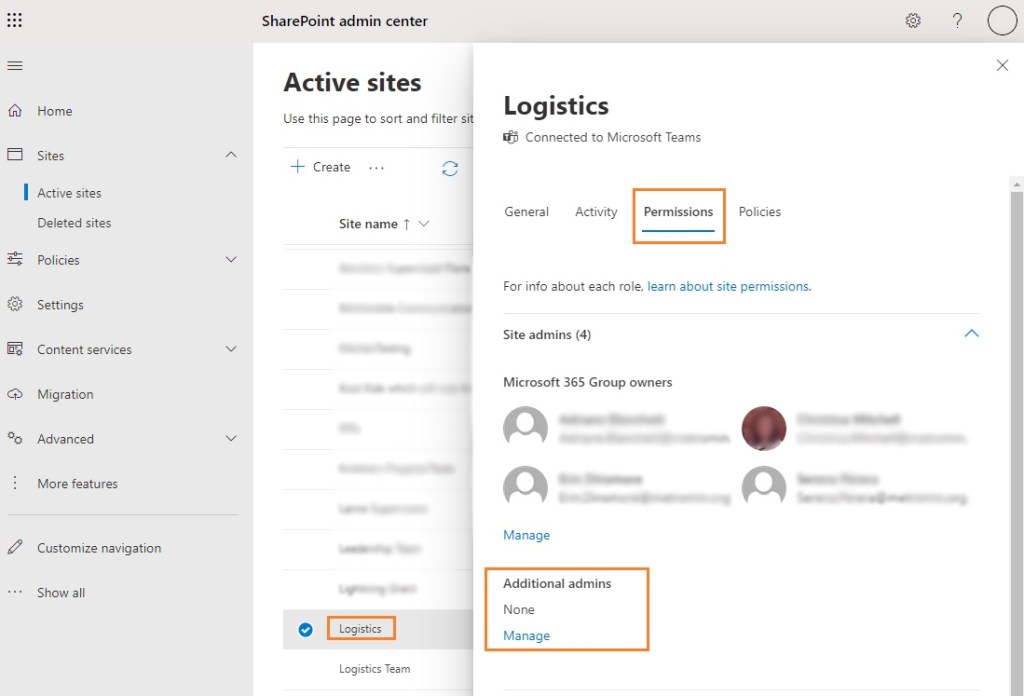Open Active sites in the sidebar
The width and height of the screenshot is (1024, 696).
coord(69,193)
